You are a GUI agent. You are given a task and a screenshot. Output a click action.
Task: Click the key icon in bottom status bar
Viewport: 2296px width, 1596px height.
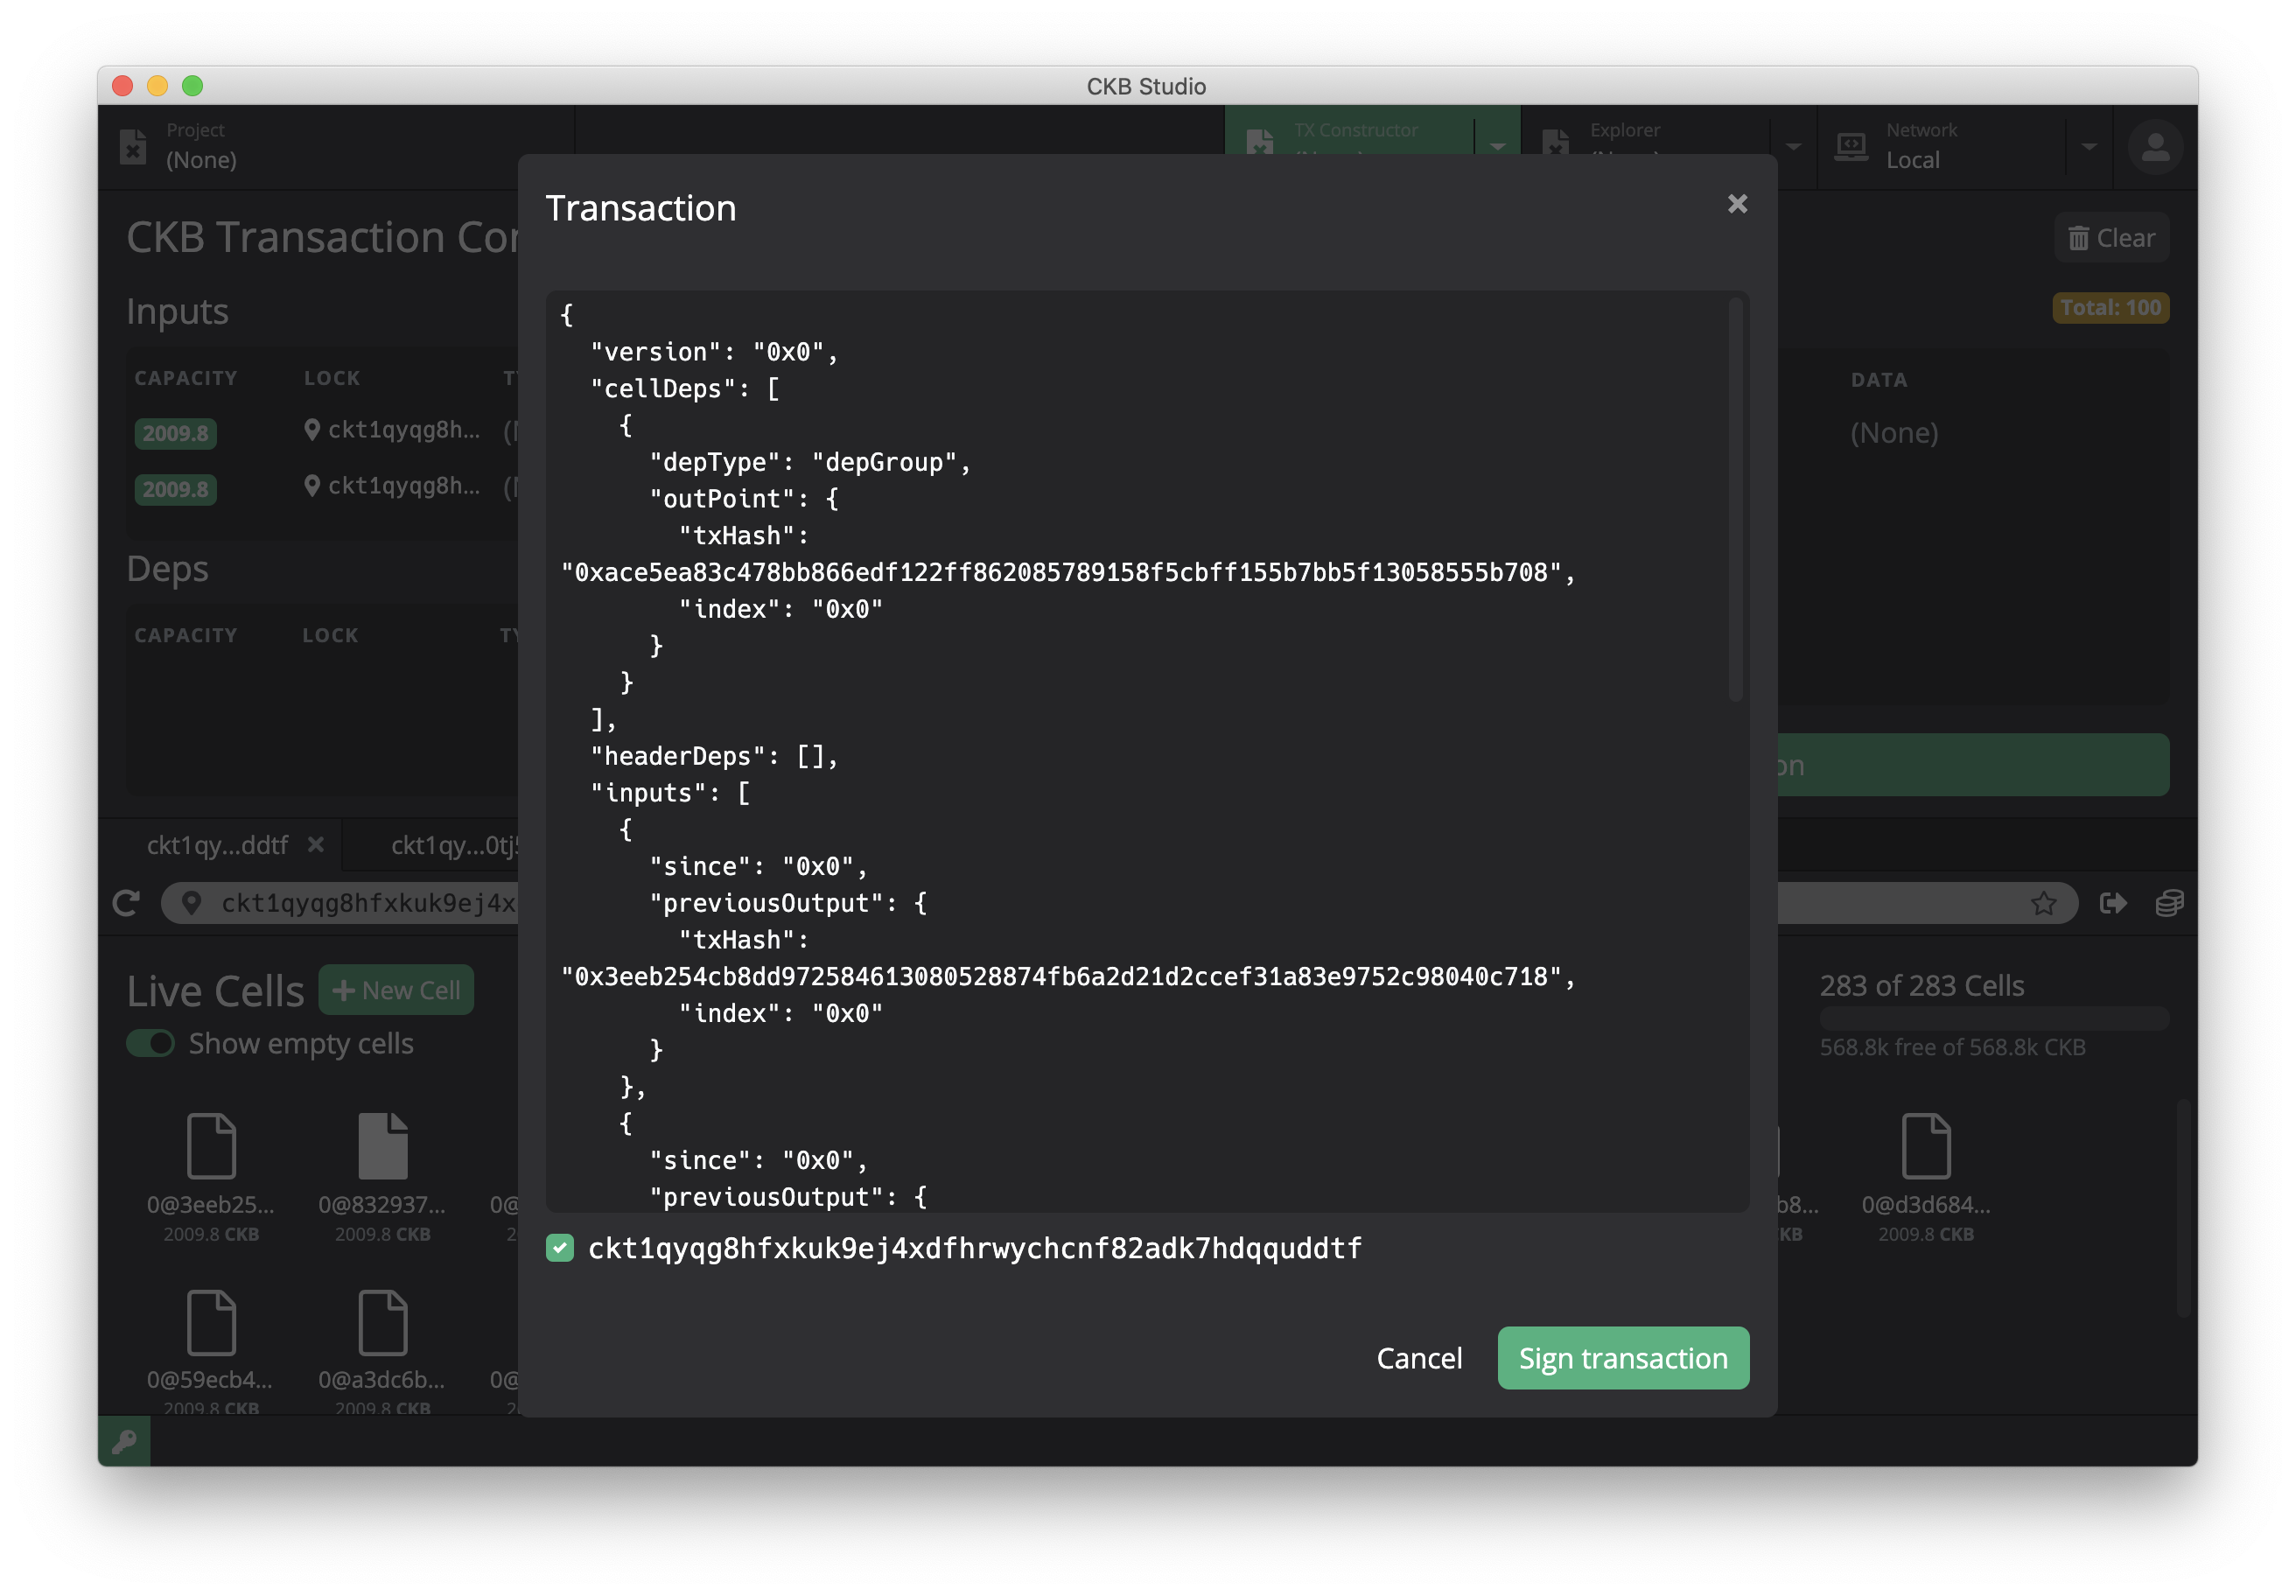124,1441
